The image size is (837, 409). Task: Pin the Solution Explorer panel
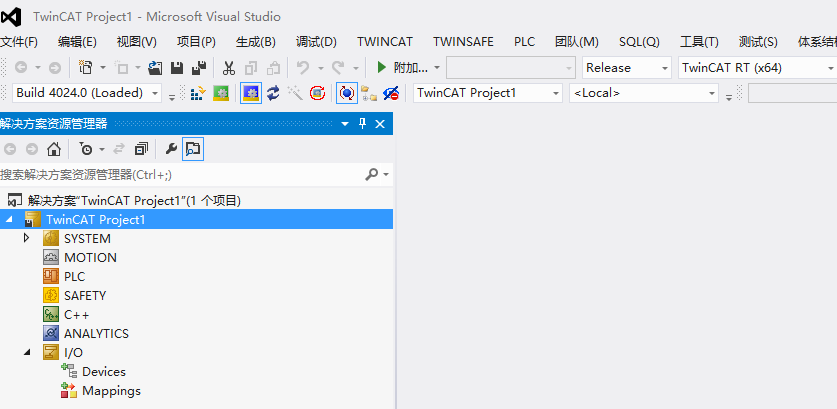coord(362,124)
